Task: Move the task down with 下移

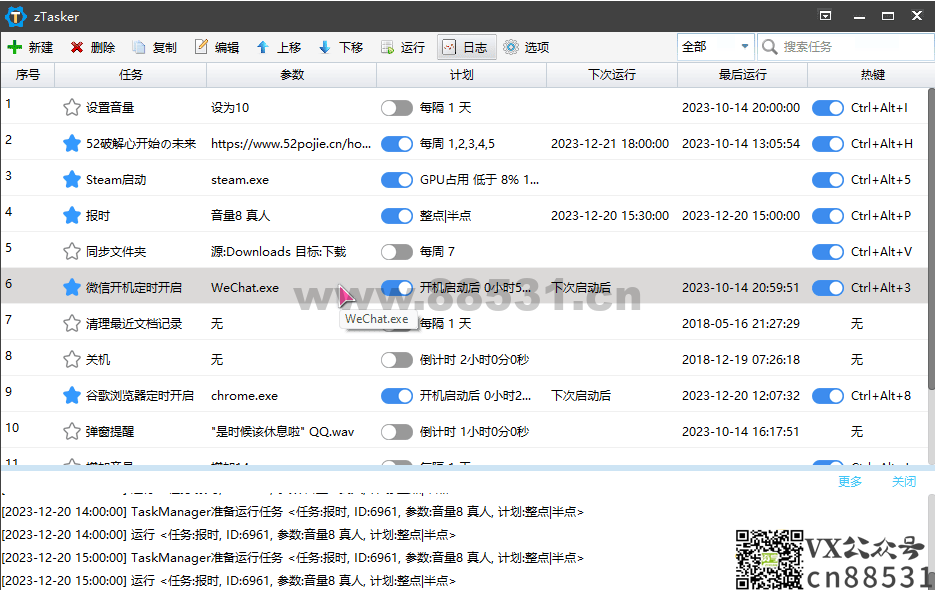Action: 341,47
